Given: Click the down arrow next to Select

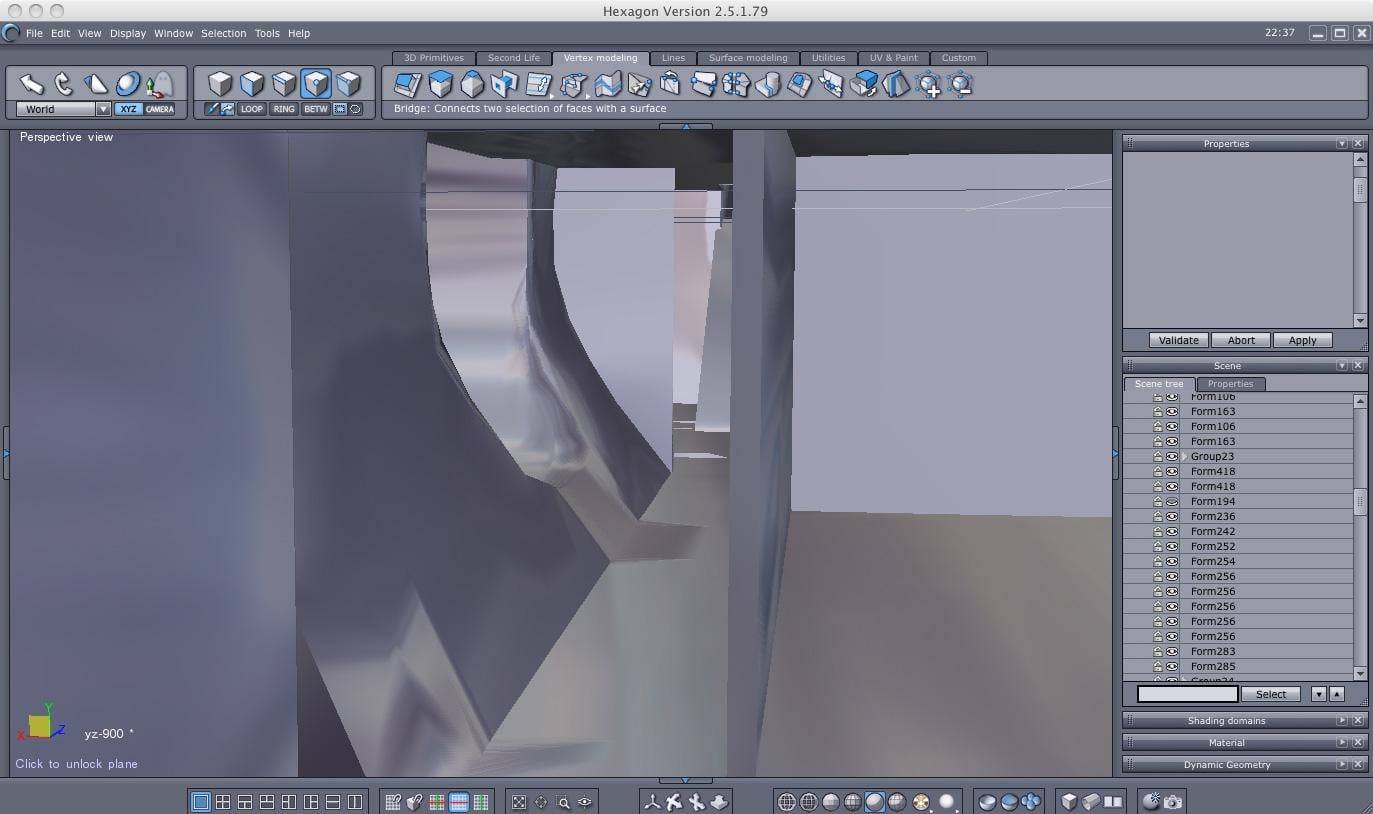Looking at the screenshot, I should coord(1319,694).
